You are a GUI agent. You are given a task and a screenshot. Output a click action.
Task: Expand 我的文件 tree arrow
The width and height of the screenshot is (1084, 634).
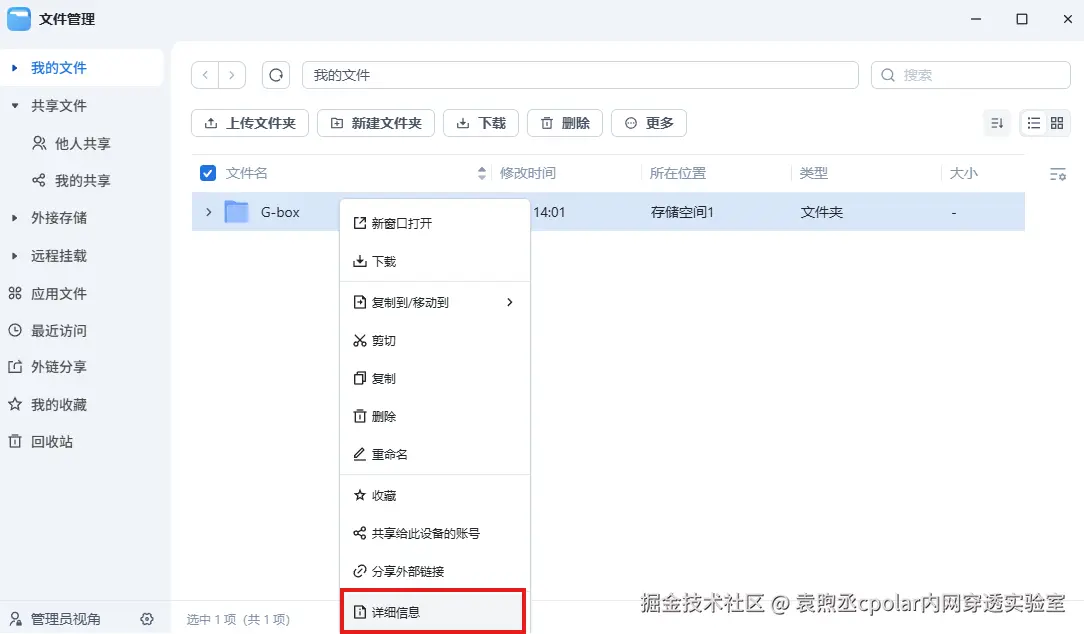click(15, 68)
